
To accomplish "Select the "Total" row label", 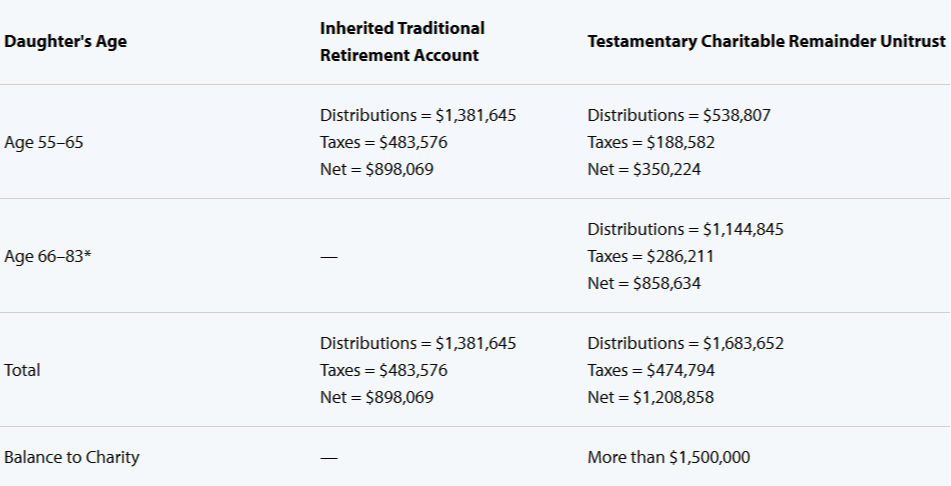I will point(23,370).
